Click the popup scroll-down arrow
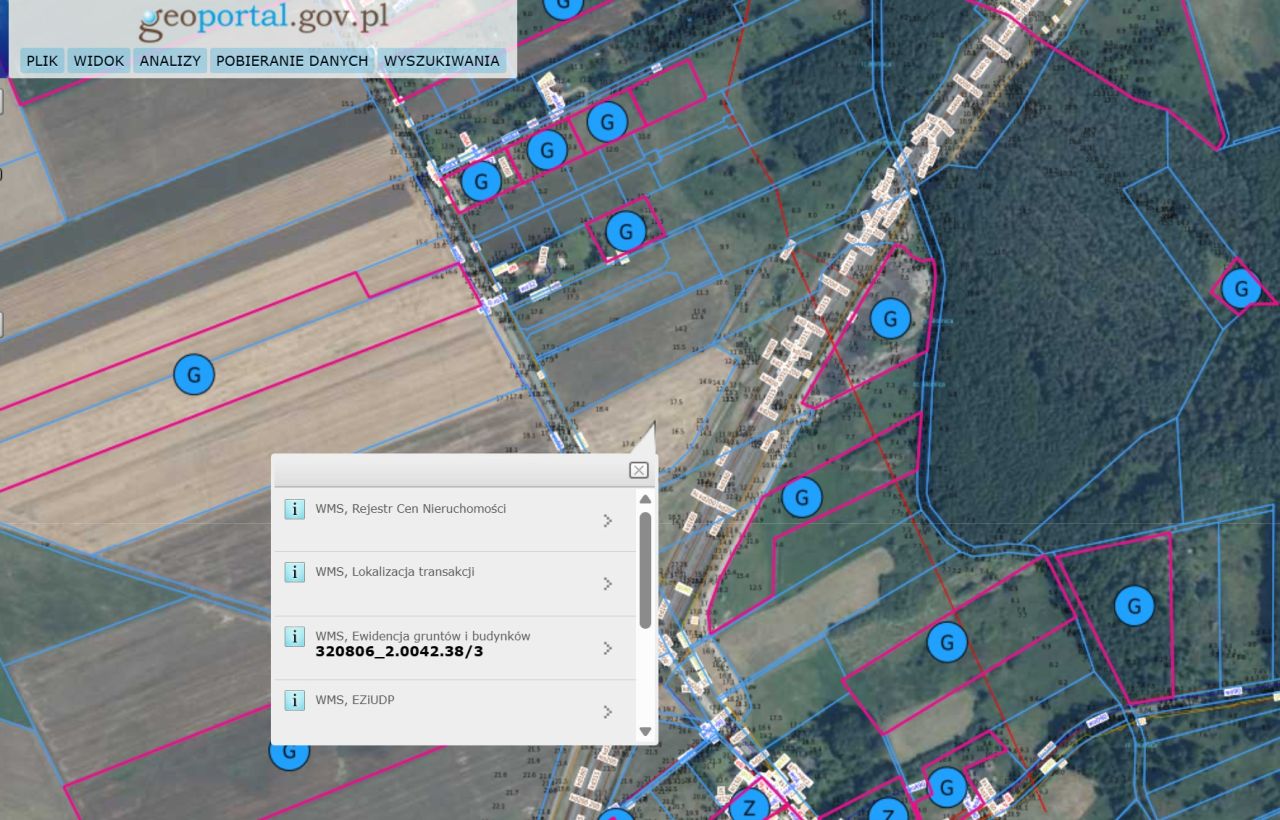Viewport: 1280px width, 820px height. (x=645, y=731)
